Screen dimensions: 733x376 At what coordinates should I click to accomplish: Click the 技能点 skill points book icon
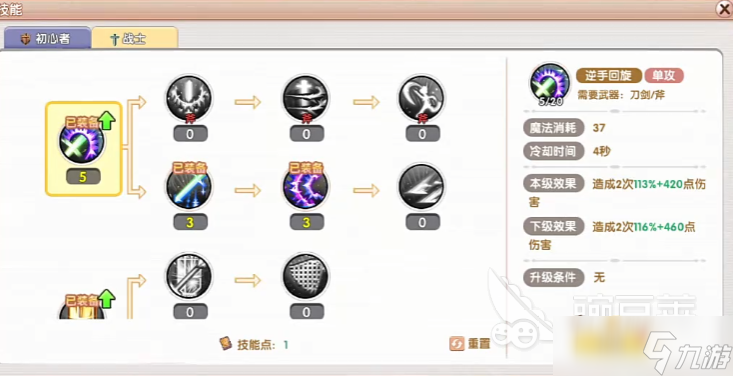click(226, 344)
